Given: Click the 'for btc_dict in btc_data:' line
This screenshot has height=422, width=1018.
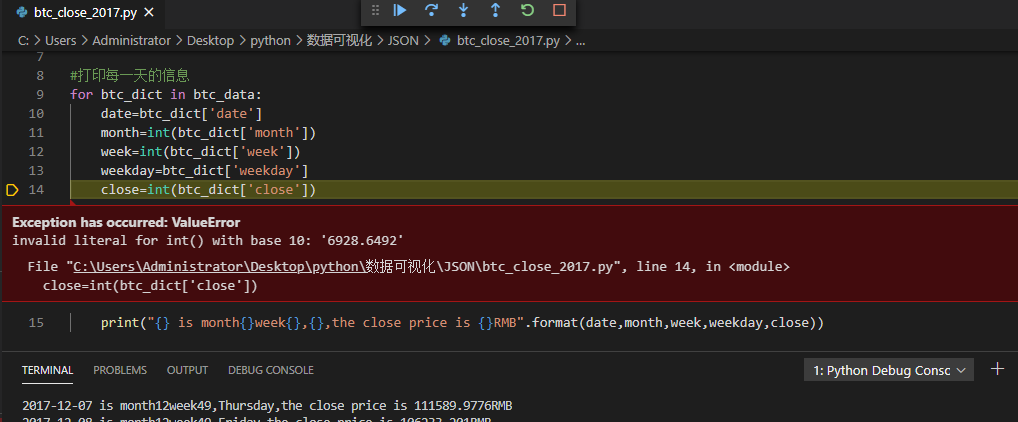Looking at the screenshot, I should click(166, 95).
